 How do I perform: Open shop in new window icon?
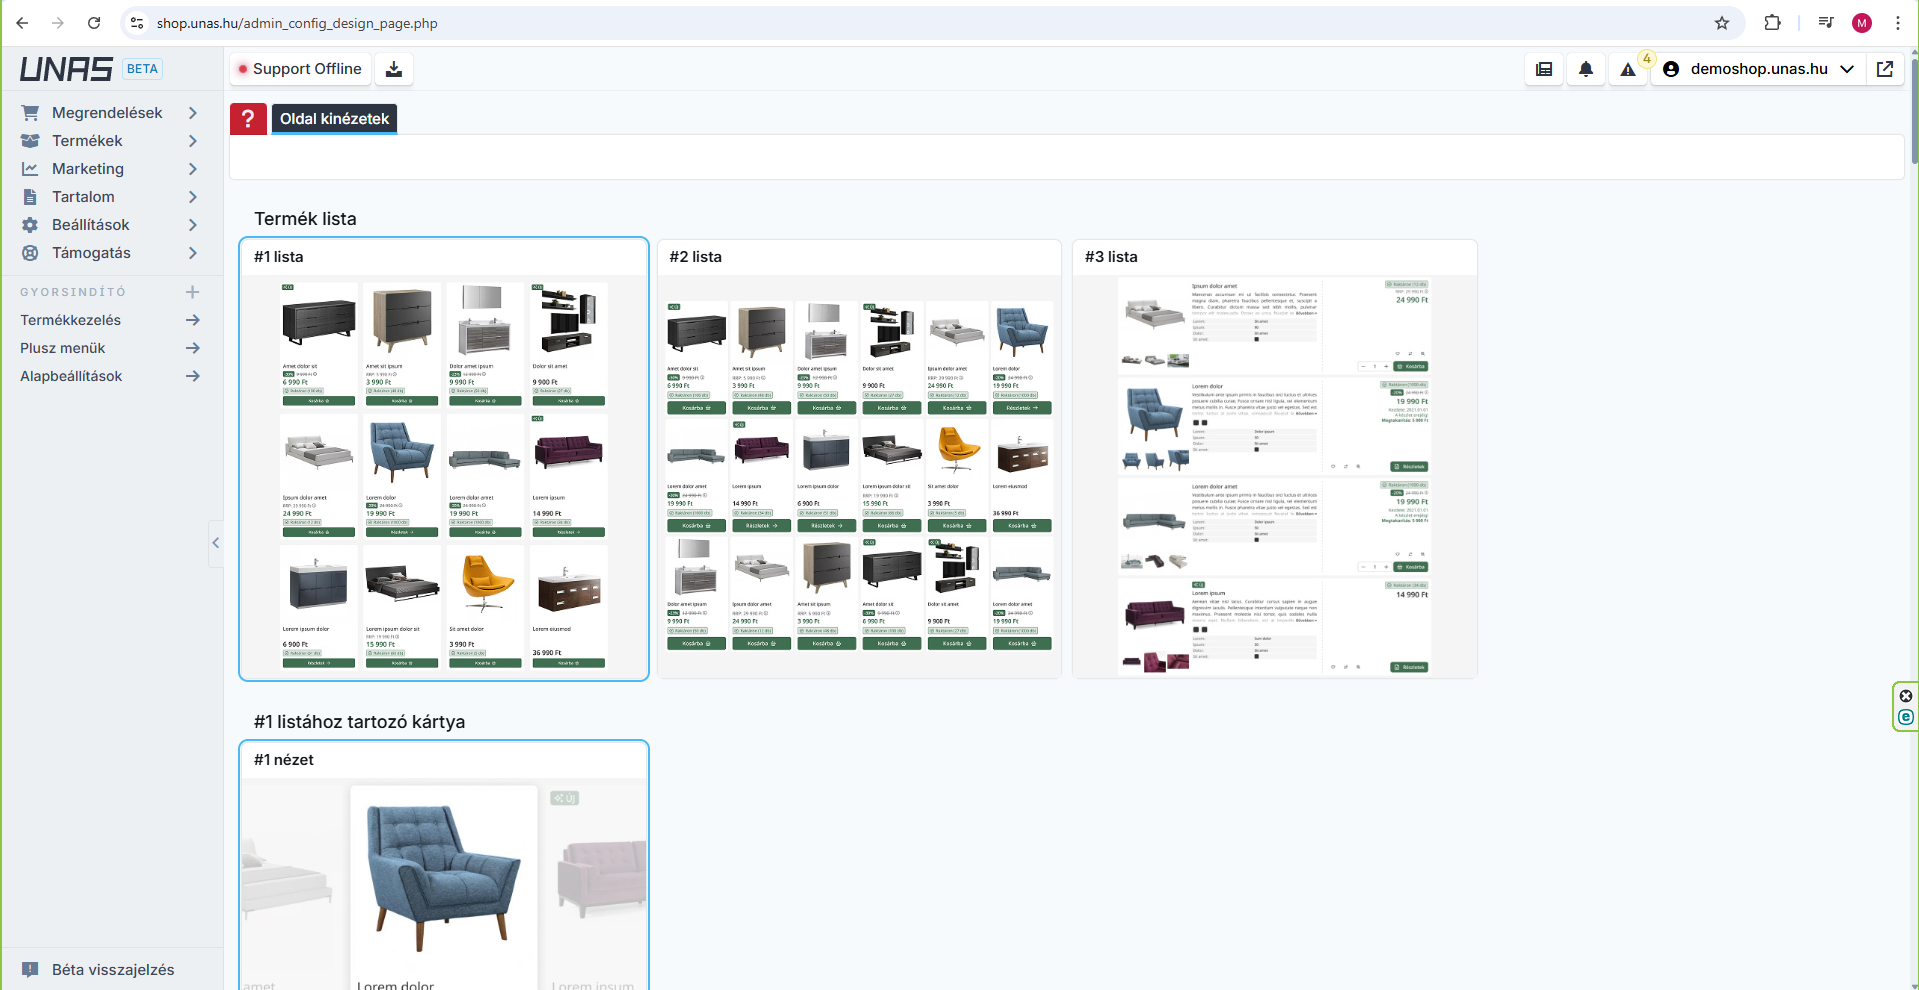[x=1885, y=69]
